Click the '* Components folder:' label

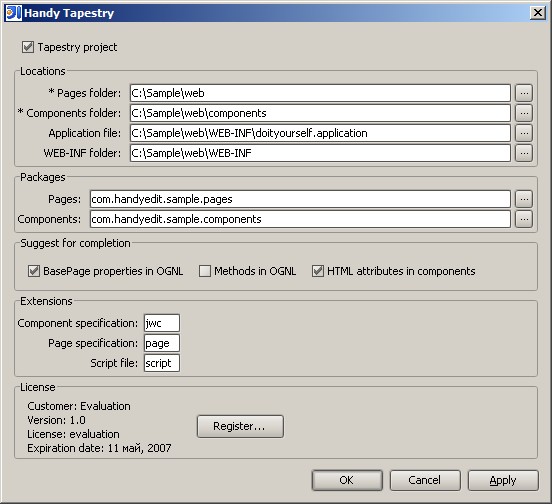click(x=69, y=113)
